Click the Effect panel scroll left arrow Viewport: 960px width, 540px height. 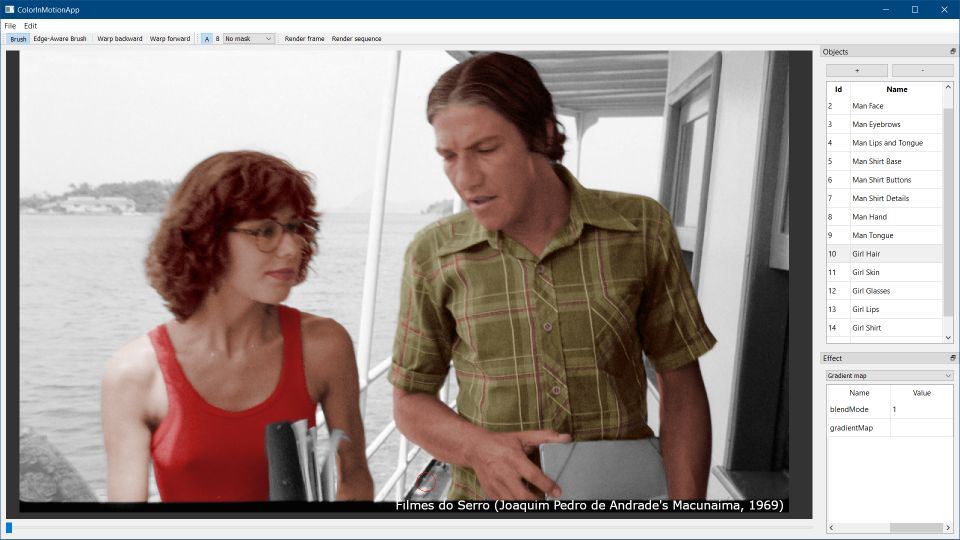click(x=831, y=528)
